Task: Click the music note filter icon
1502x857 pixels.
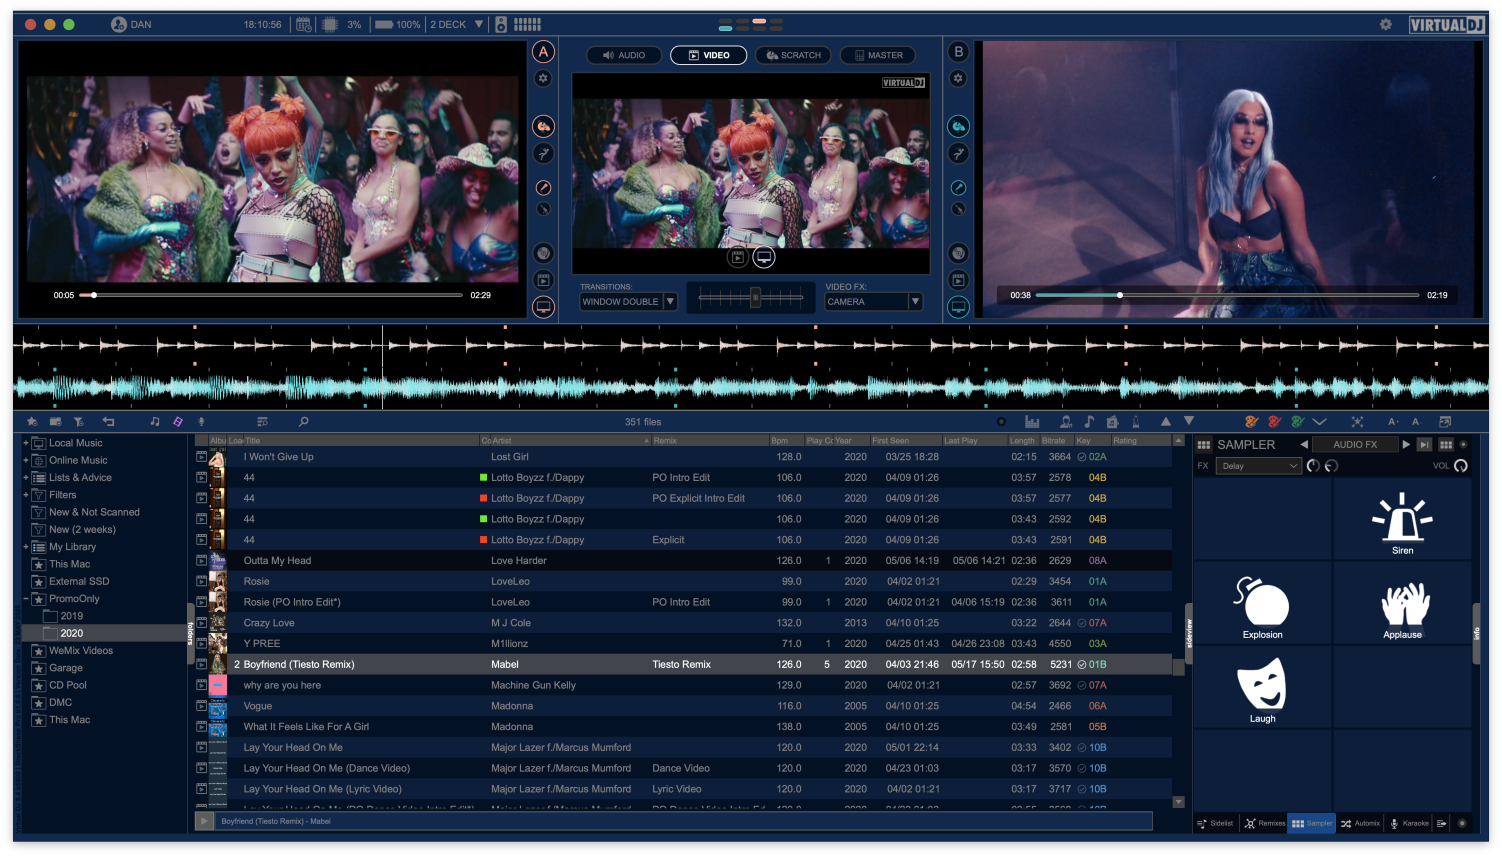Action: pyautogui.click(x=155, y=422)
